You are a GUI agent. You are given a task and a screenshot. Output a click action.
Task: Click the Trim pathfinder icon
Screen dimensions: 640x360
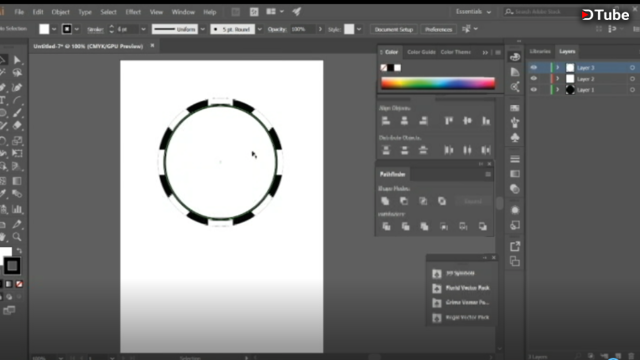tap(405, 227)
